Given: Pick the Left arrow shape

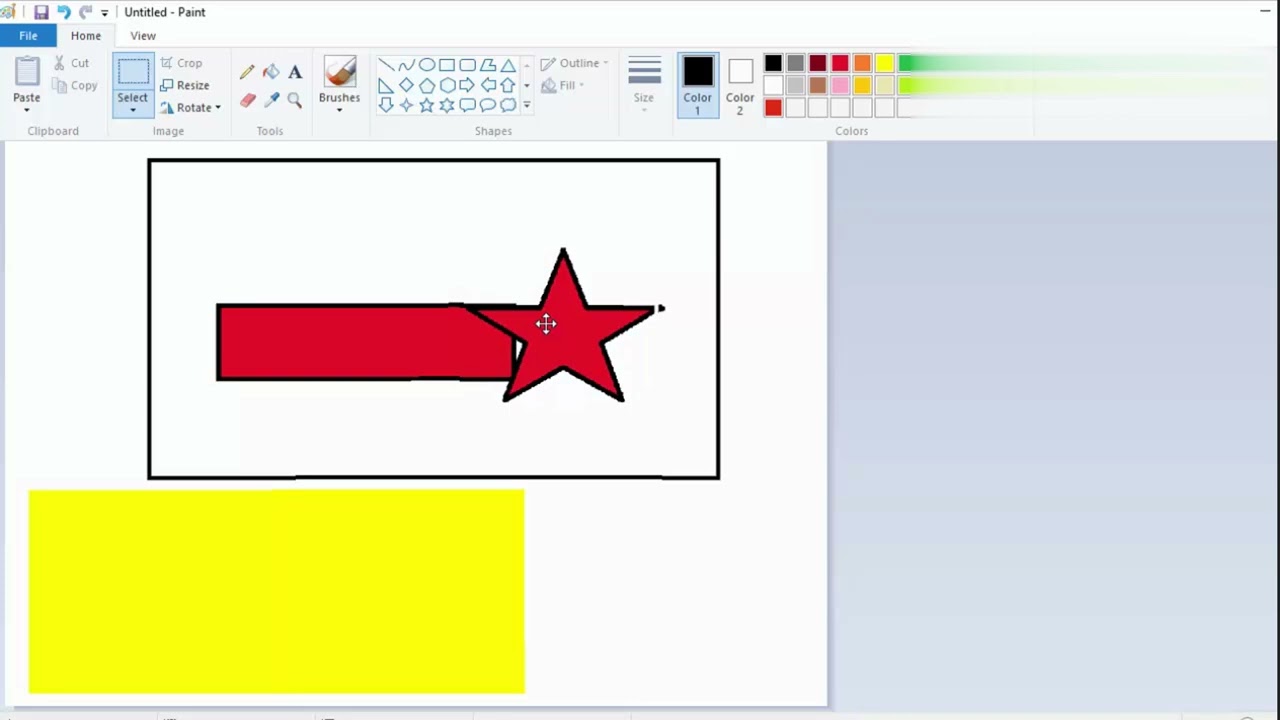Looking at the screenshot, I should pos(488,85).
